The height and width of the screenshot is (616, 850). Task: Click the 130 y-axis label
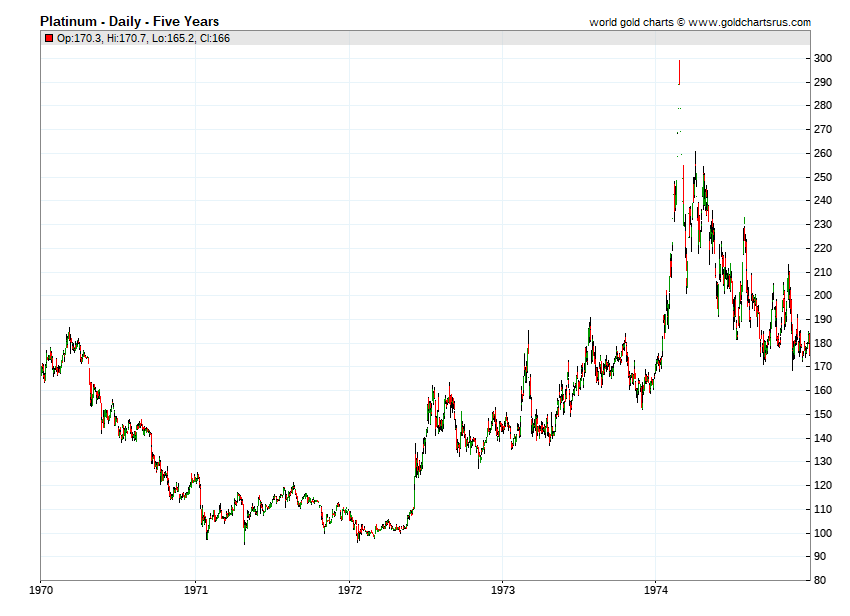click(823, 461)
